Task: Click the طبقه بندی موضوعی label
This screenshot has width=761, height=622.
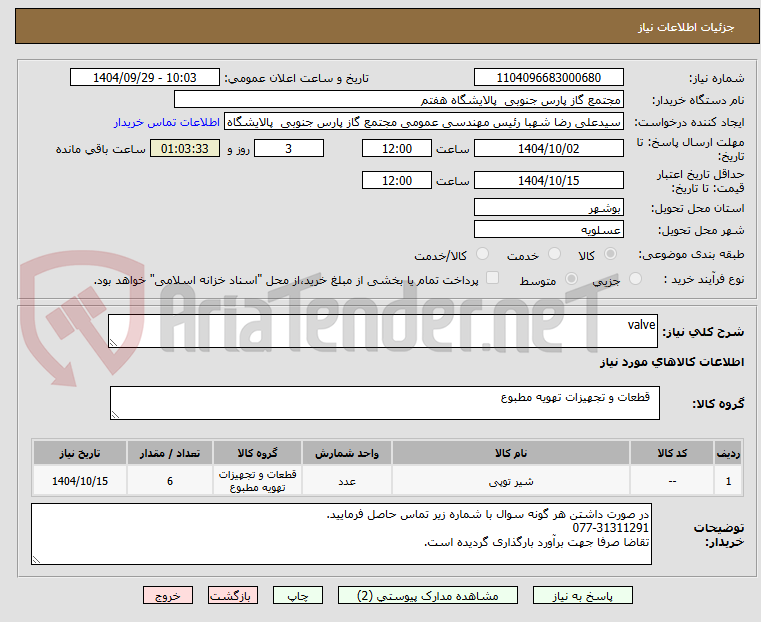Action: click(691, 254)
